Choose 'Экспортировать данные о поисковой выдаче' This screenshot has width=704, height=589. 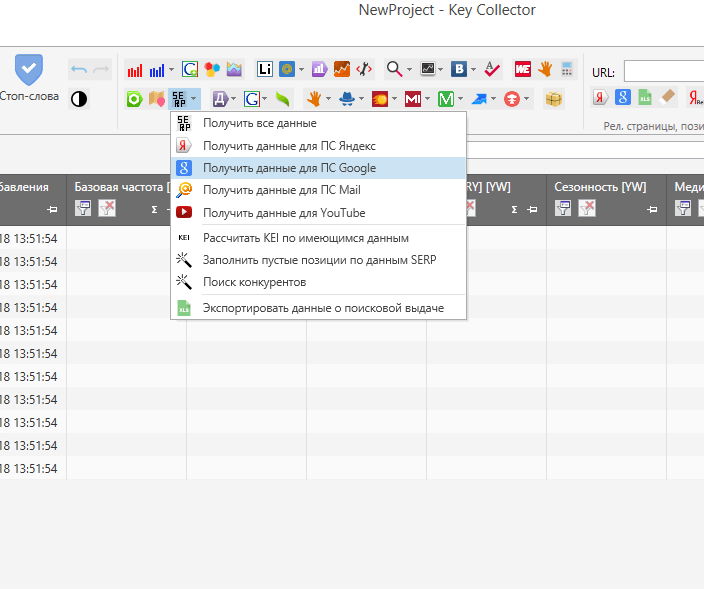coord(322,308)
